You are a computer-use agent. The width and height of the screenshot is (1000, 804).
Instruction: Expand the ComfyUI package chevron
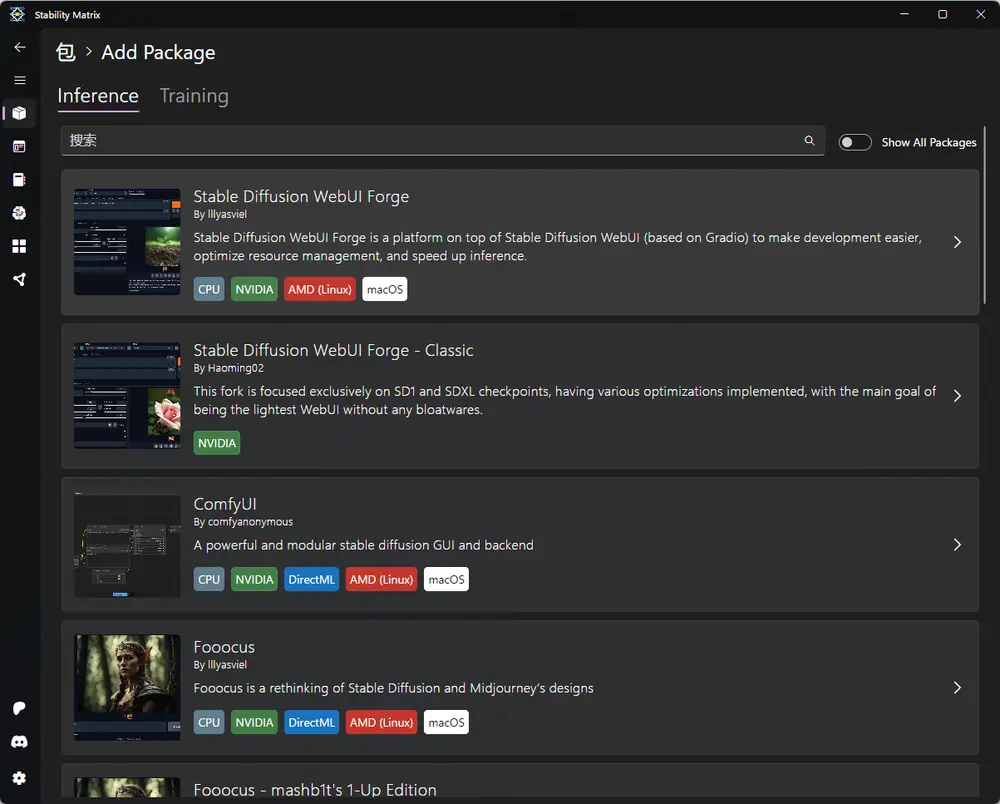pos(957,545)
